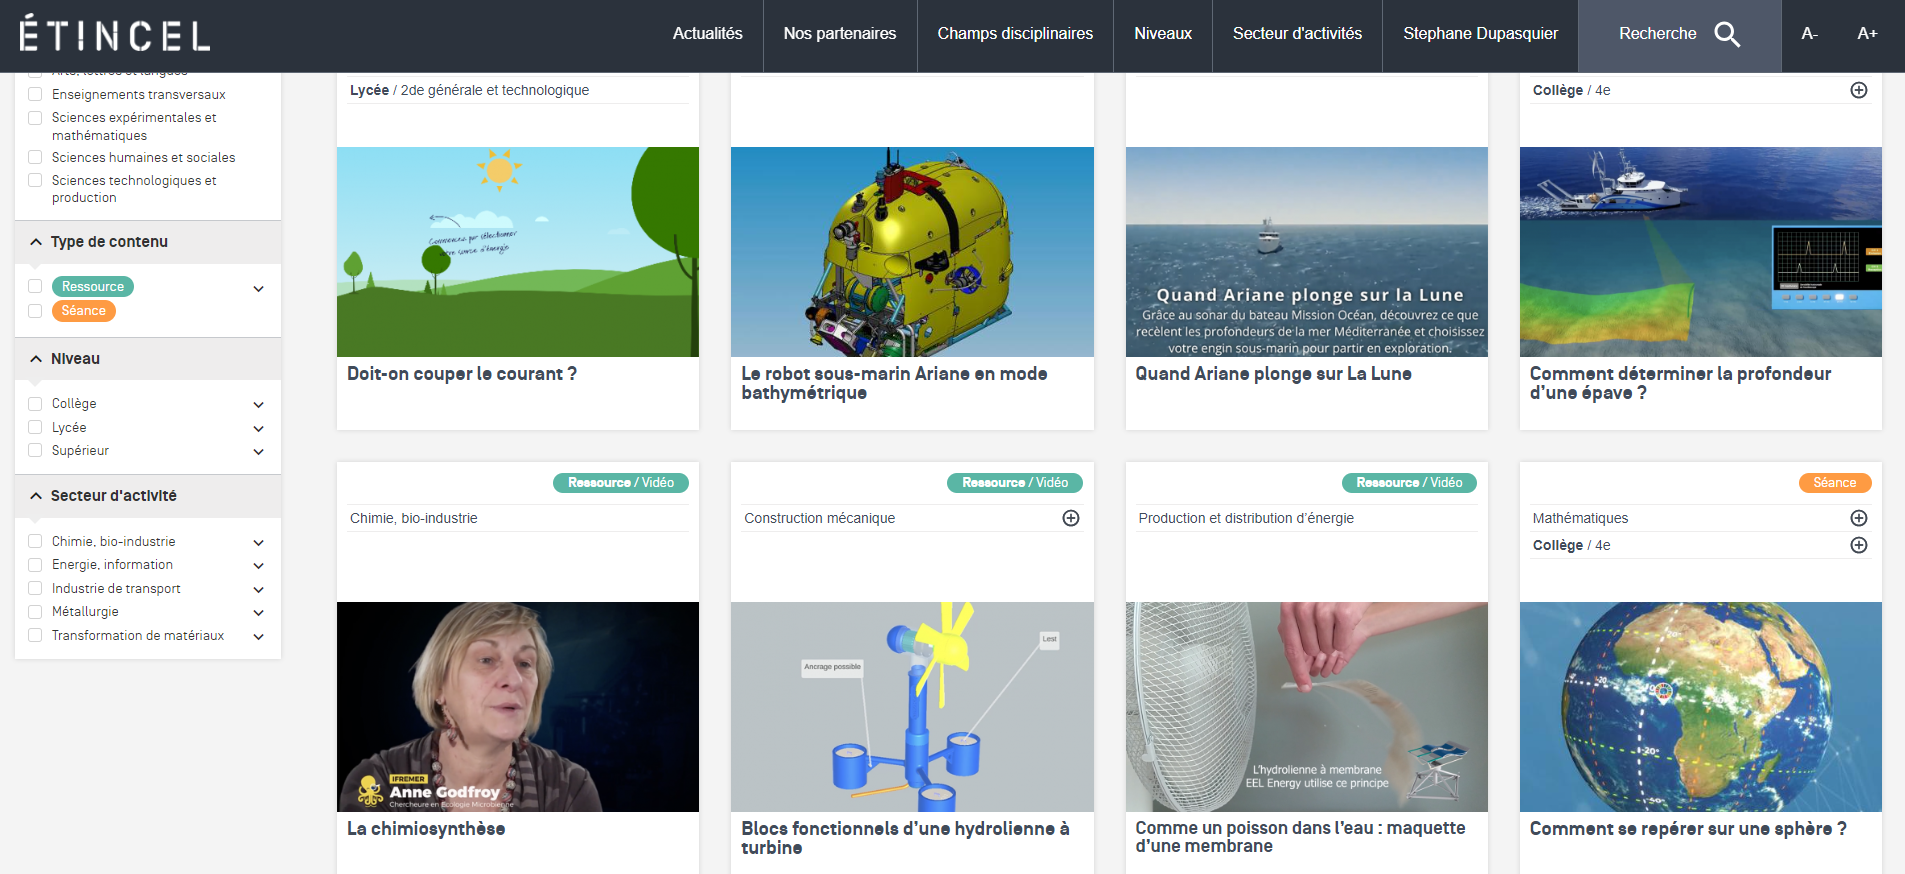The image size is (1905, 874).
Task: Open the ship sonar épave thumbnail
Action: point(1701,252)
